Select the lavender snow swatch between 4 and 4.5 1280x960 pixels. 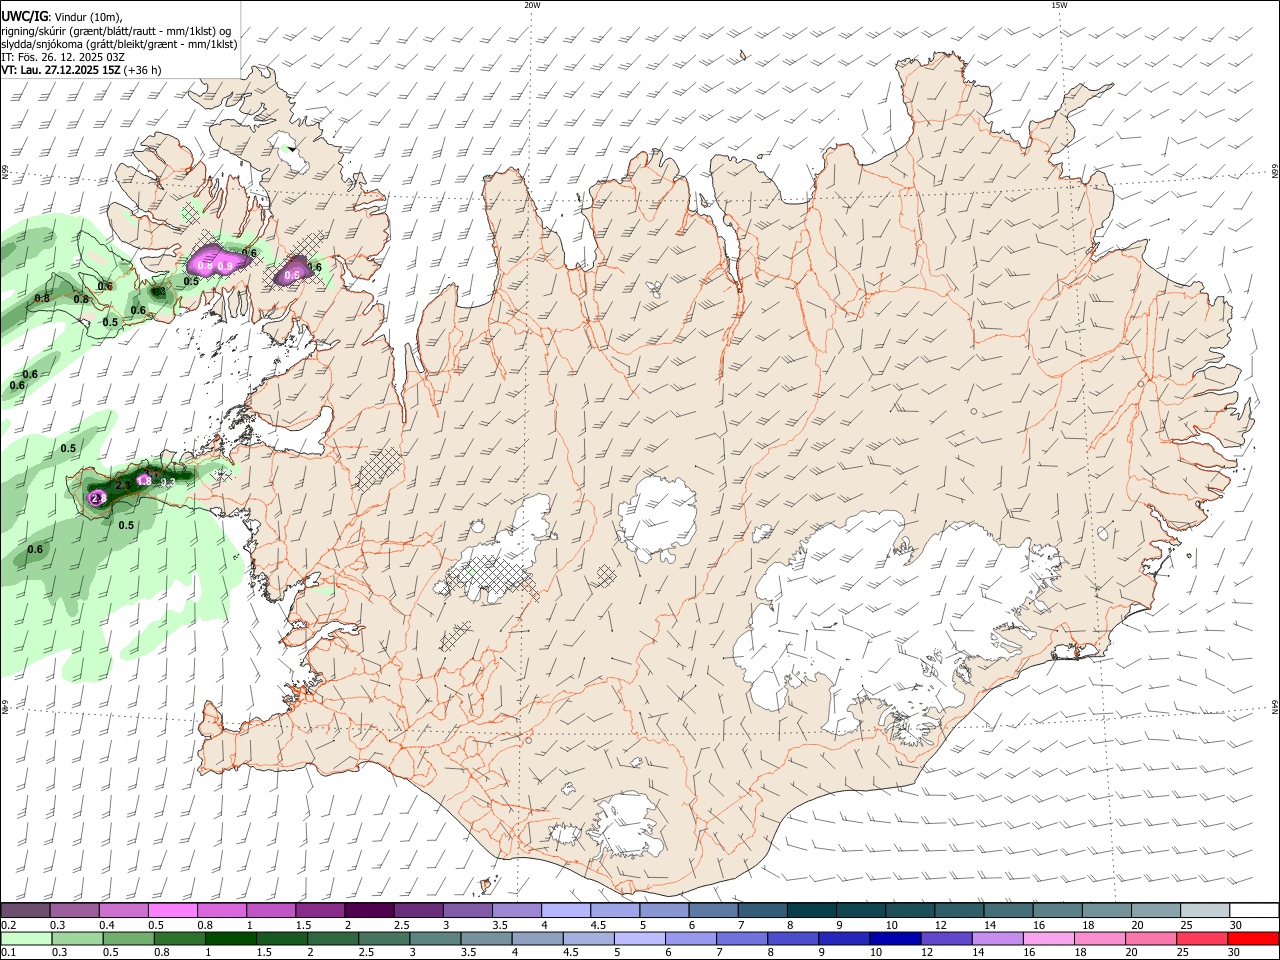coord(565,910)
